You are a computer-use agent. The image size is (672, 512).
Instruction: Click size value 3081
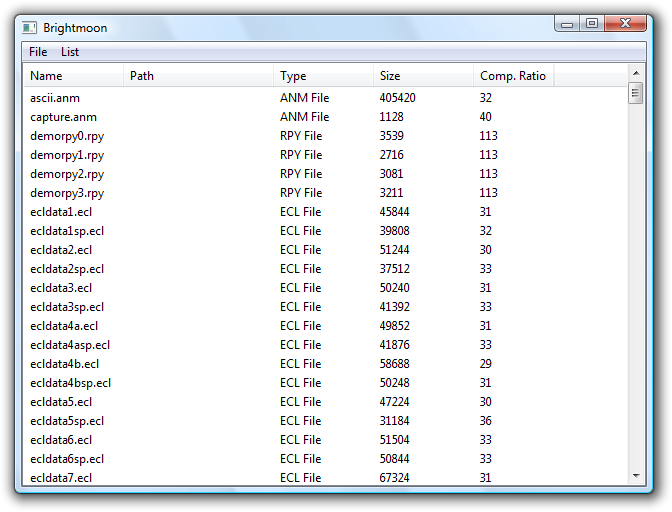(x=391, y=174)
